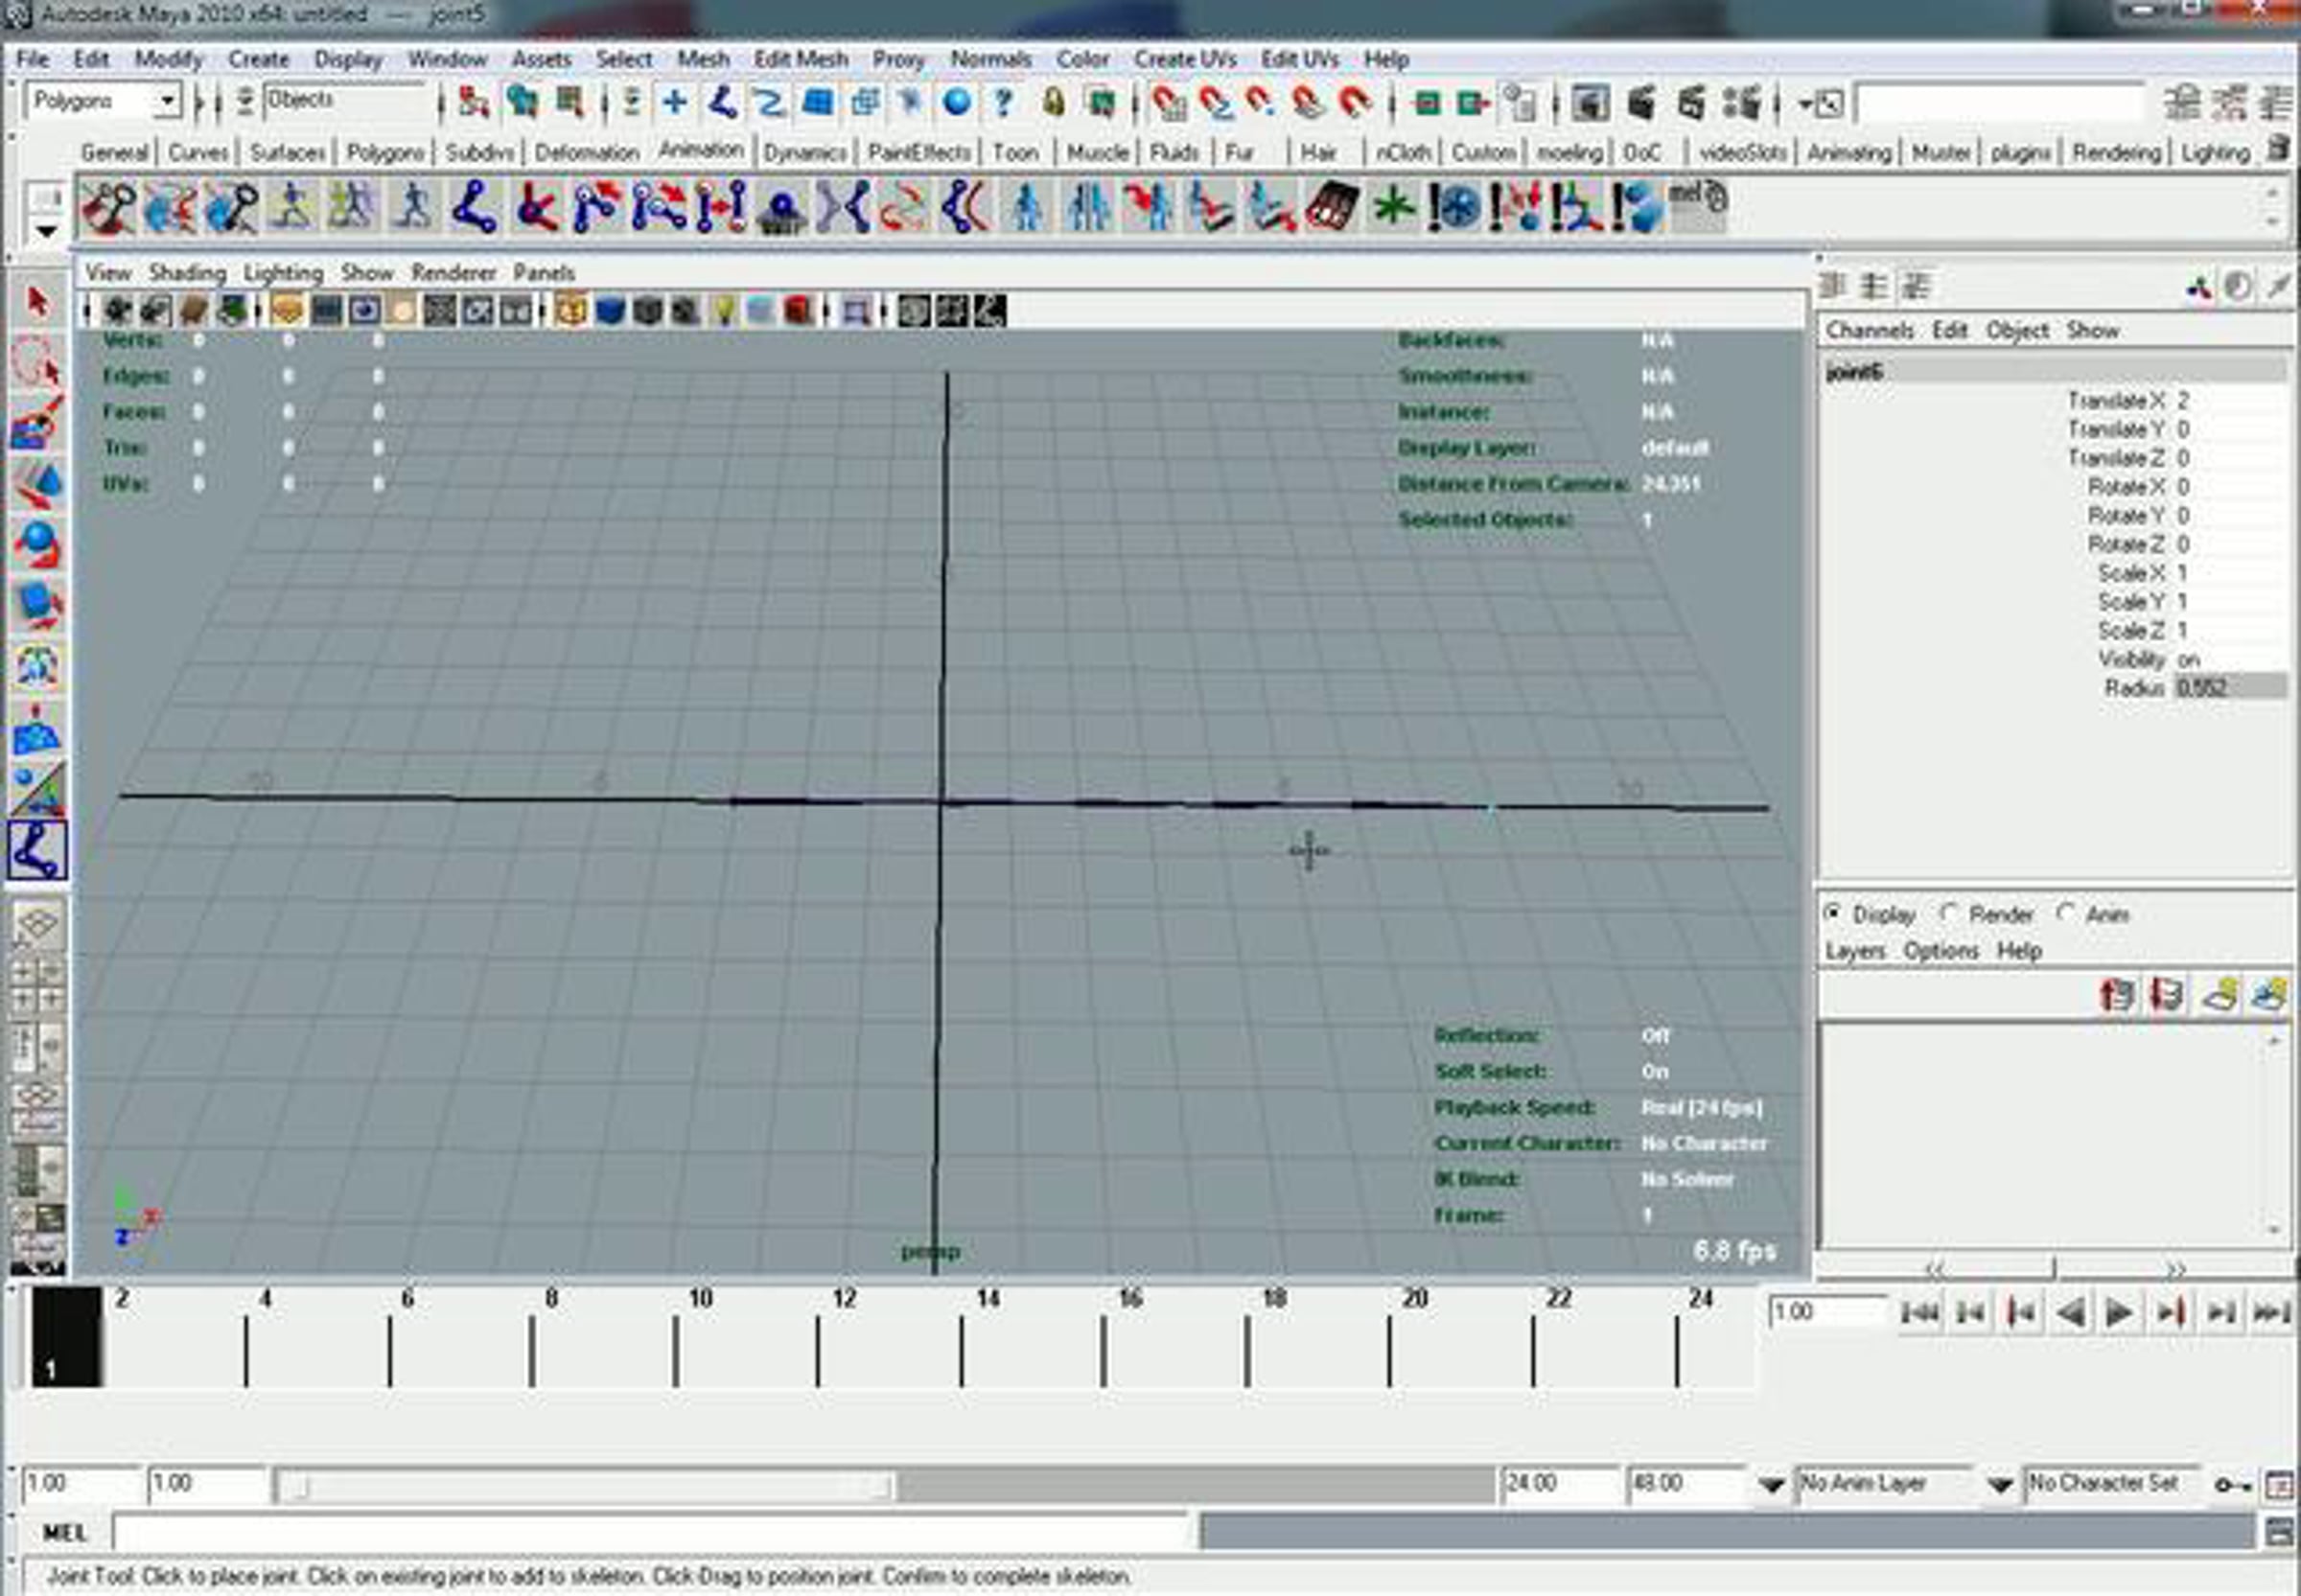Choose the Soft Modification tool
2301x1596 pixels.
coord(37,728)
